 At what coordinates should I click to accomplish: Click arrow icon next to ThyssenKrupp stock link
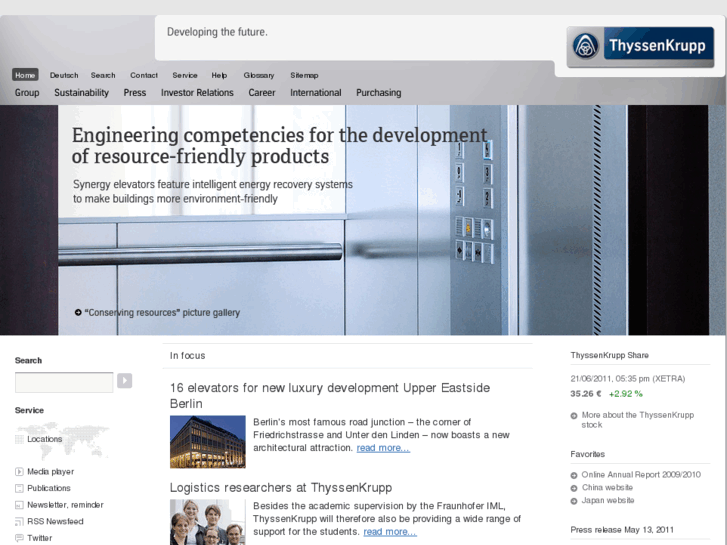pos(574,416)
